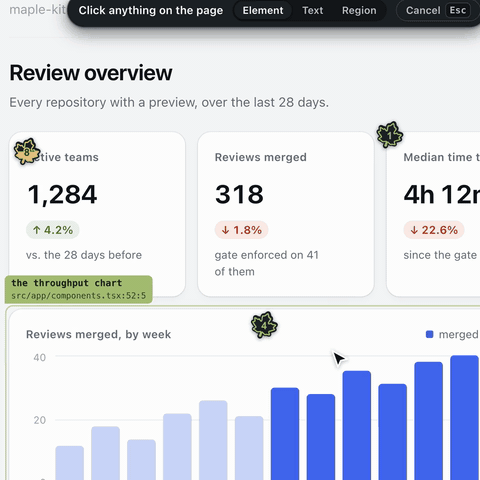Click the 40 y-axis label
This screenshot has height=480, width=480.
(40, 358)
